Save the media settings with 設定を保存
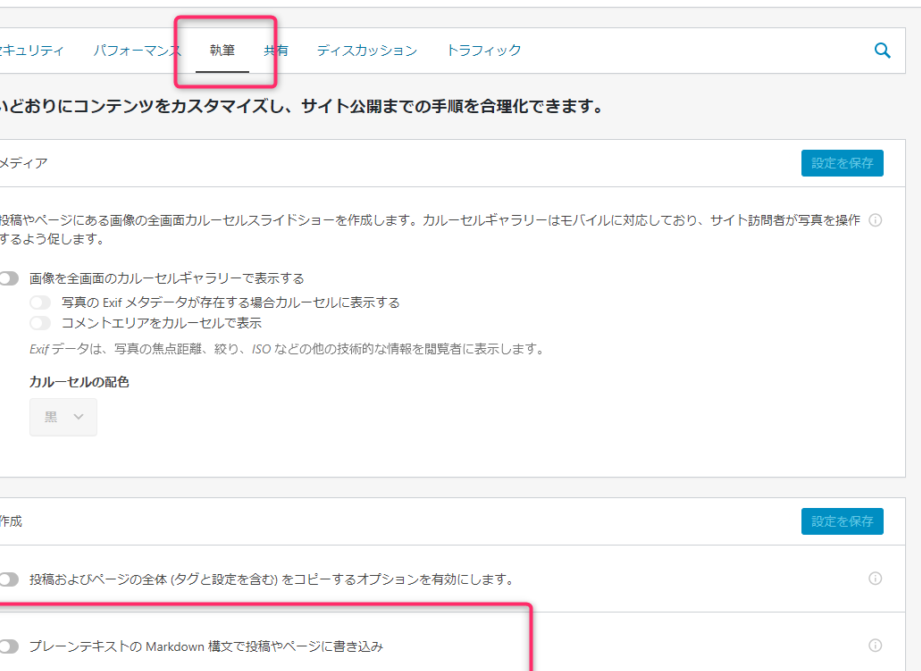This screenshot has width=921, height=671. click(x=842, y=162)
